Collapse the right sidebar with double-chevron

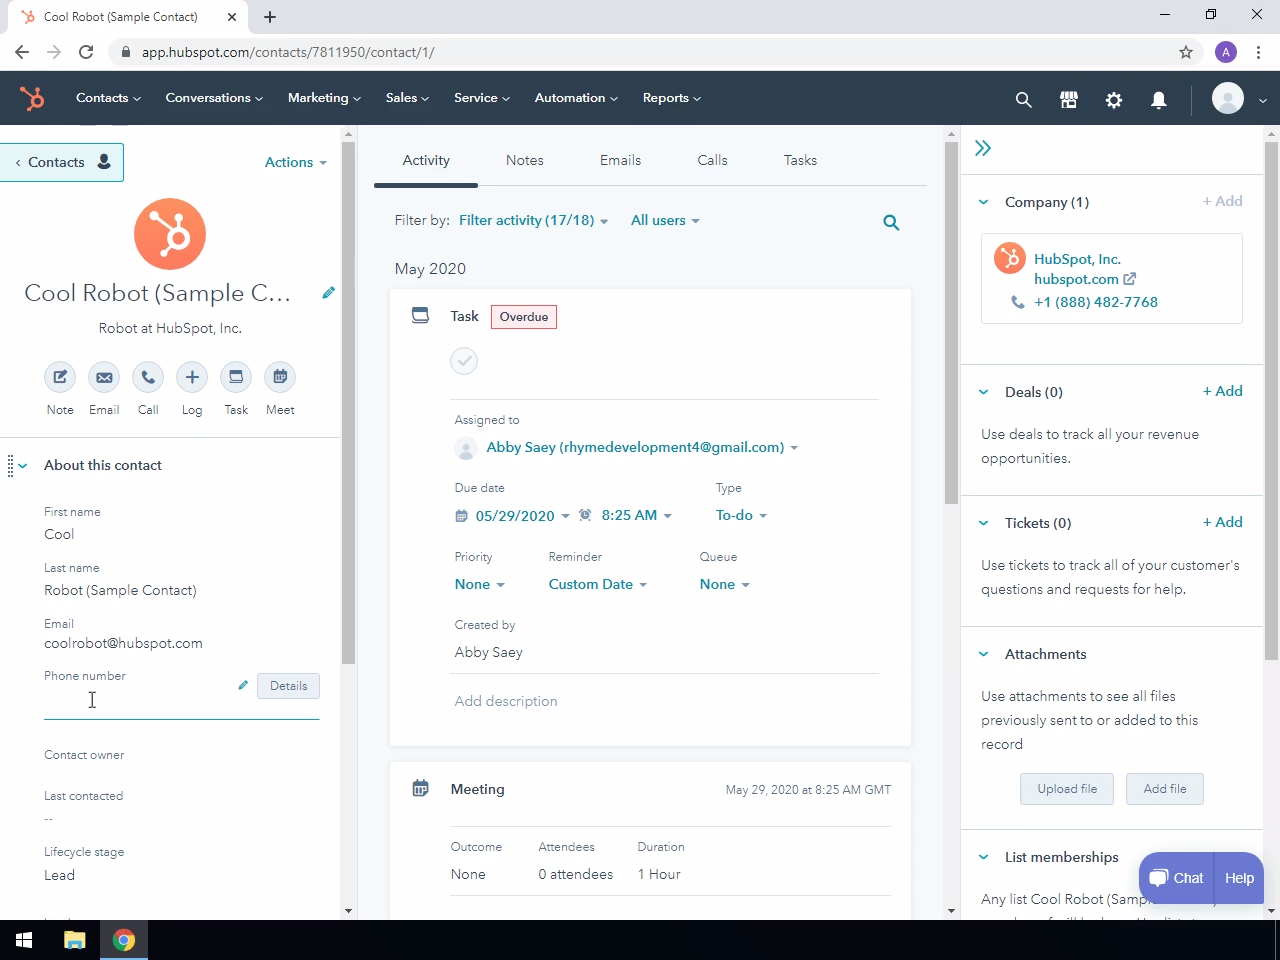pos(983,149)
